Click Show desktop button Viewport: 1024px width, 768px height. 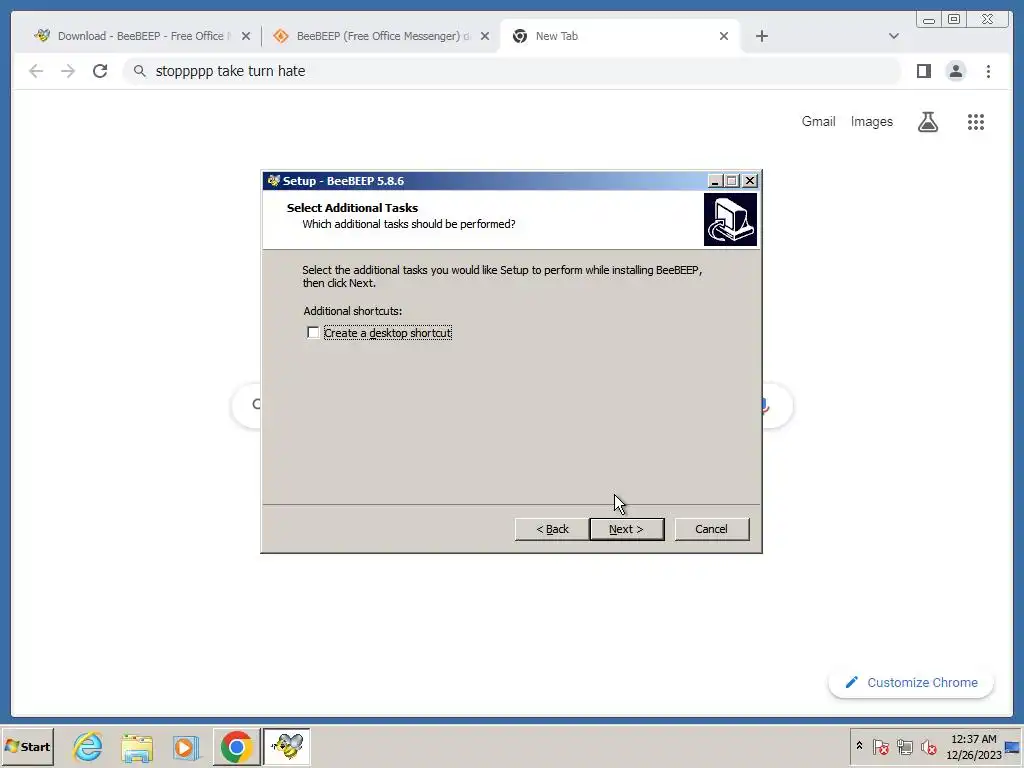(1014, 746)
